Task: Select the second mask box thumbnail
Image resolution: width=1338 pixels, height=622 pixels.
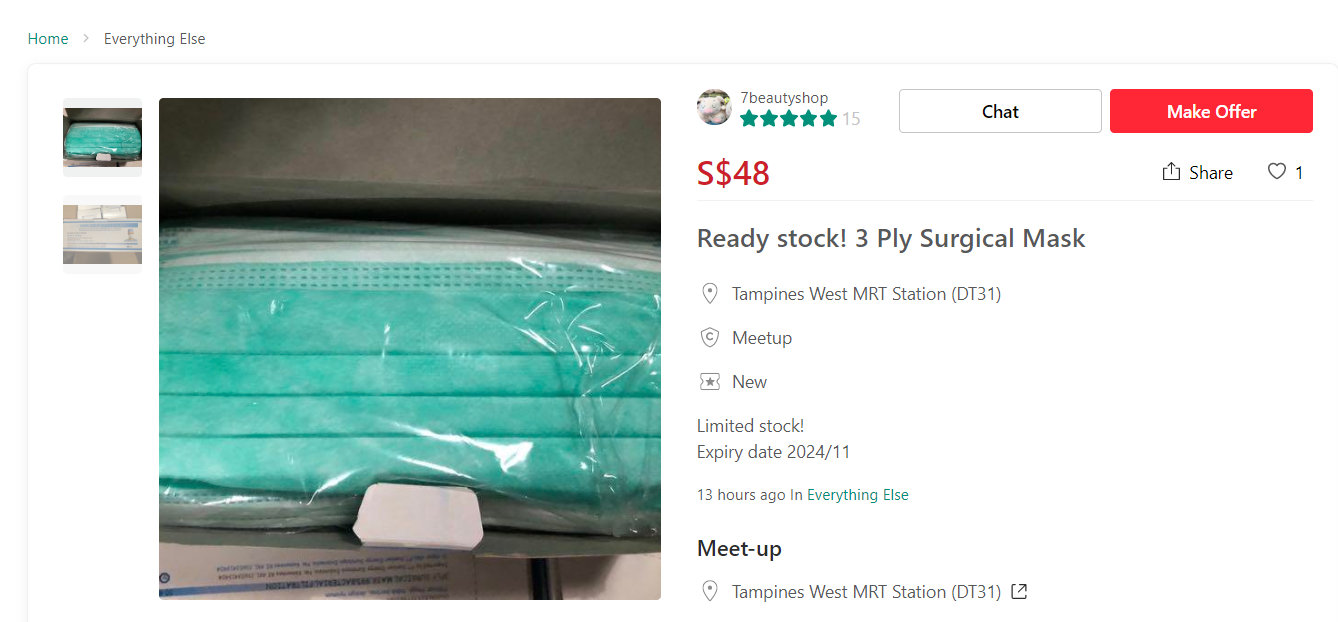Action: tap(102, 234)
